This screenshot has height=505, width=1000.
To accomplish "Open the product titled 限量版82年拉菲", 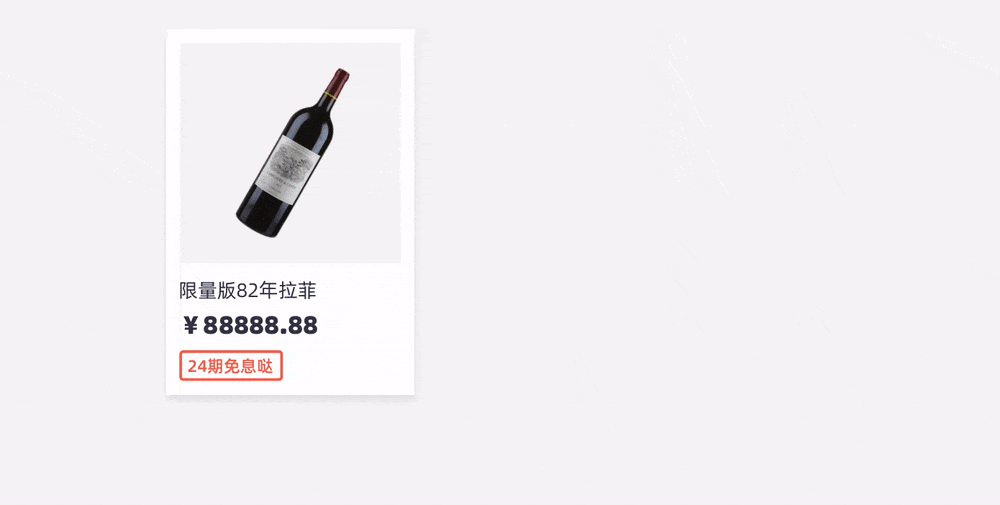I will point(248,291).
